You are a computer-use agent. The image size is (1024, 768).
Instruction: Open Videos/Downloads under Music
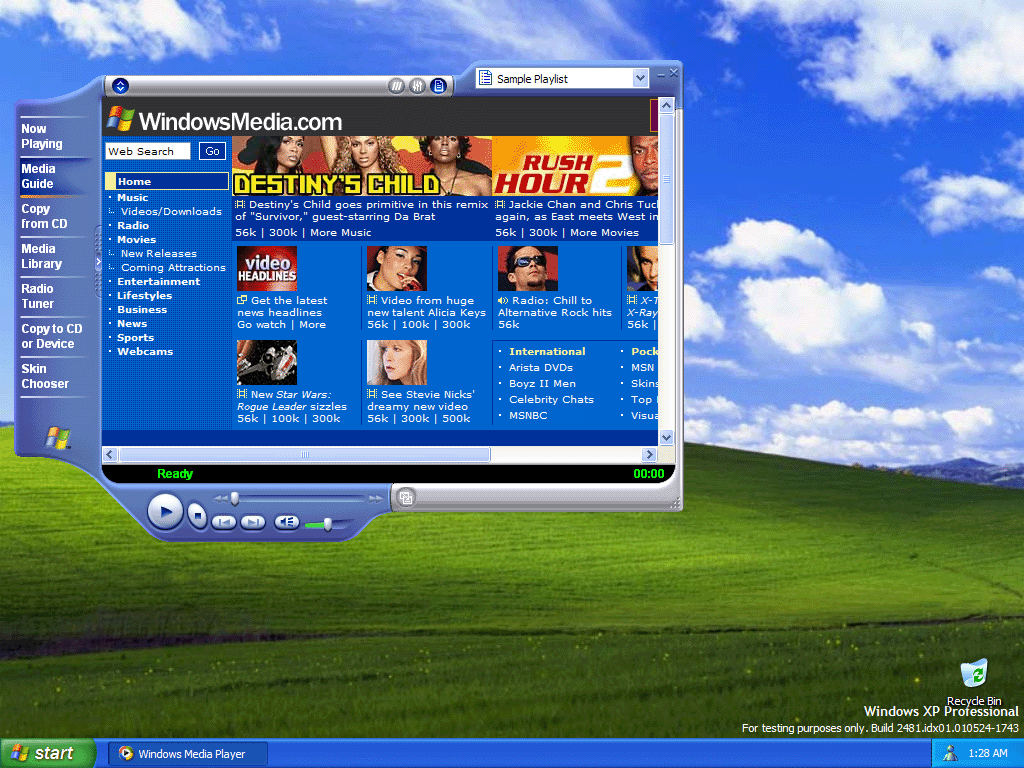[x=171, y=212]
